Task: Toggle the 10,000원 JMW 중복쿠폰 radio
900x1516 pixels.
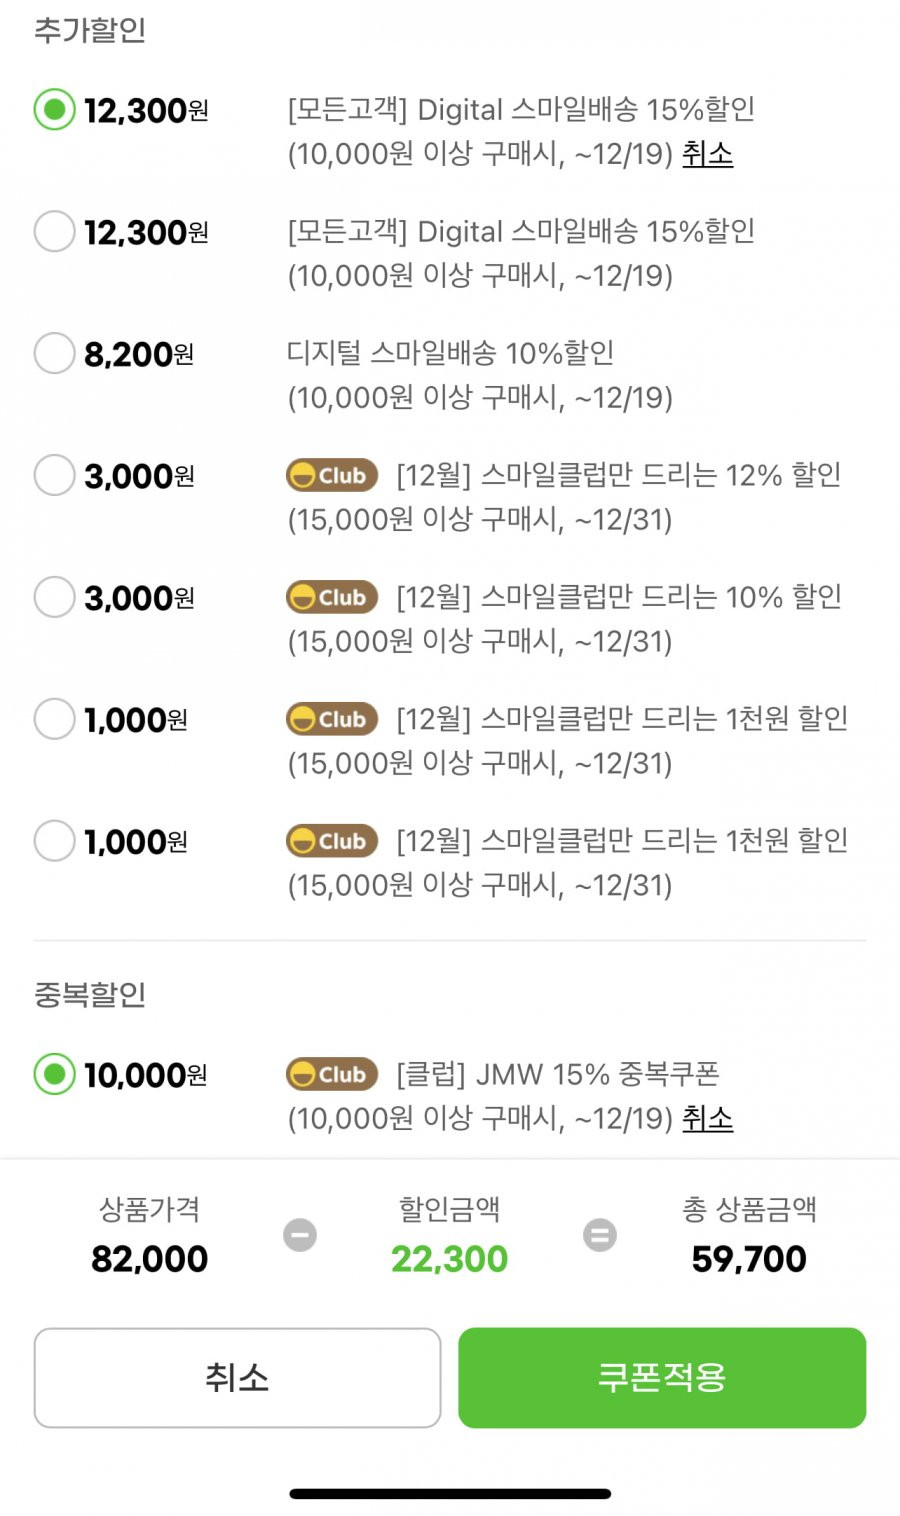Action: click(54, 1074)
